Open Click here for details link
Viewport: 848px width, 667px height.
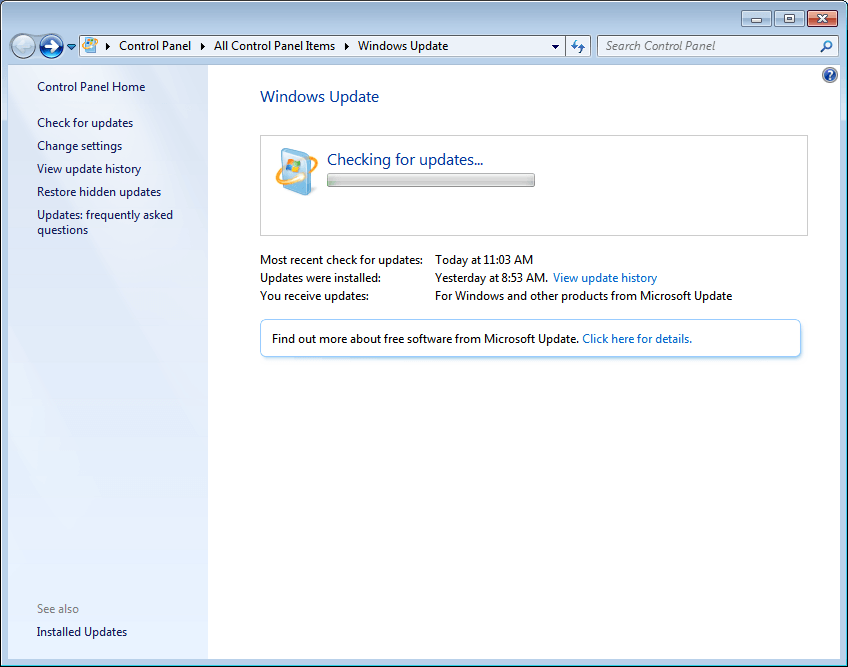click(x=637, y=339)
